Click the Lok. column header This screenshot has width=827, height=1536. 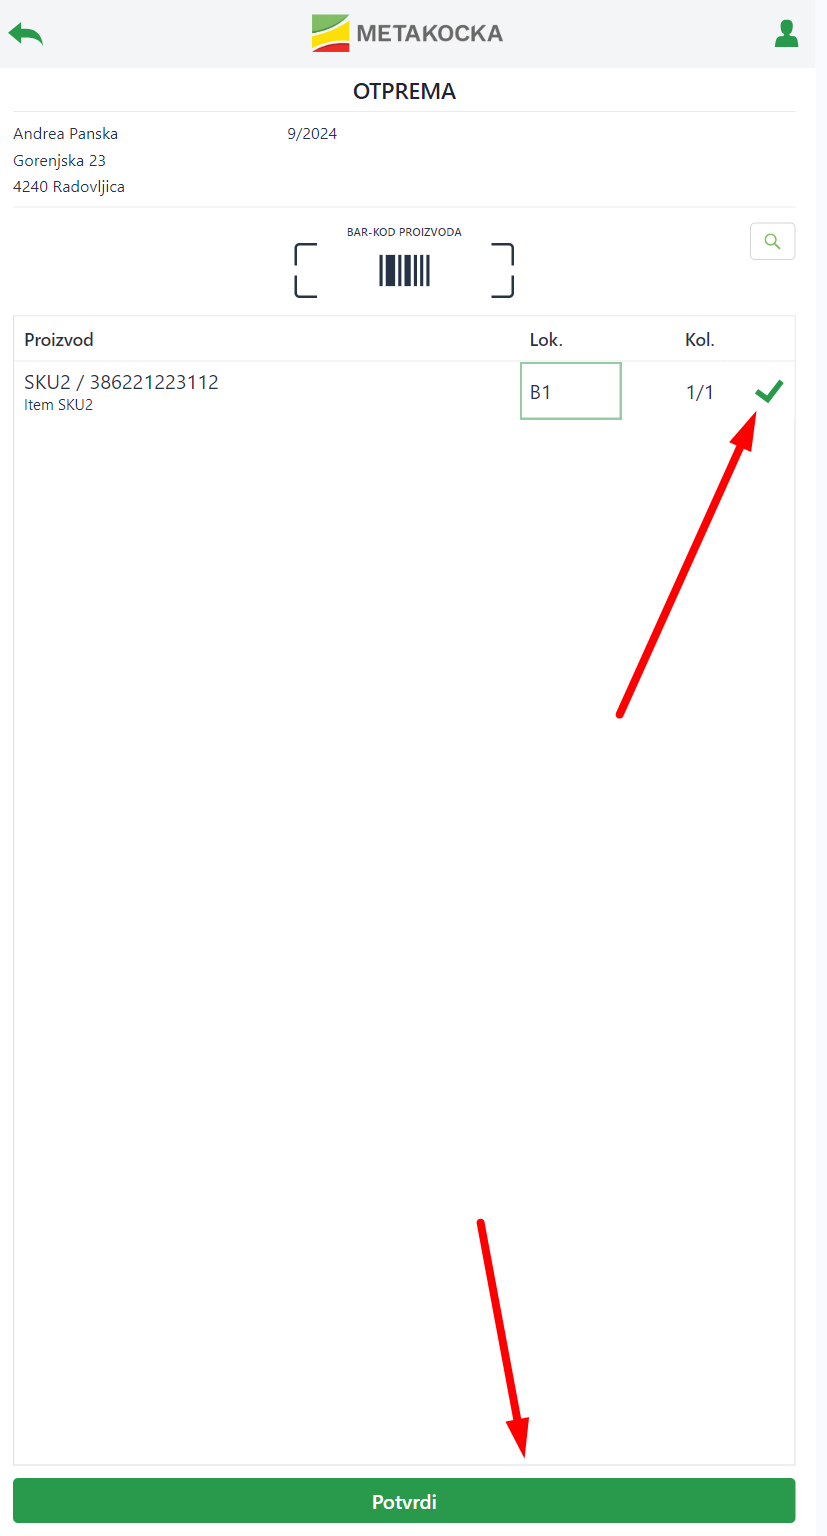click(x=546, y=340)
